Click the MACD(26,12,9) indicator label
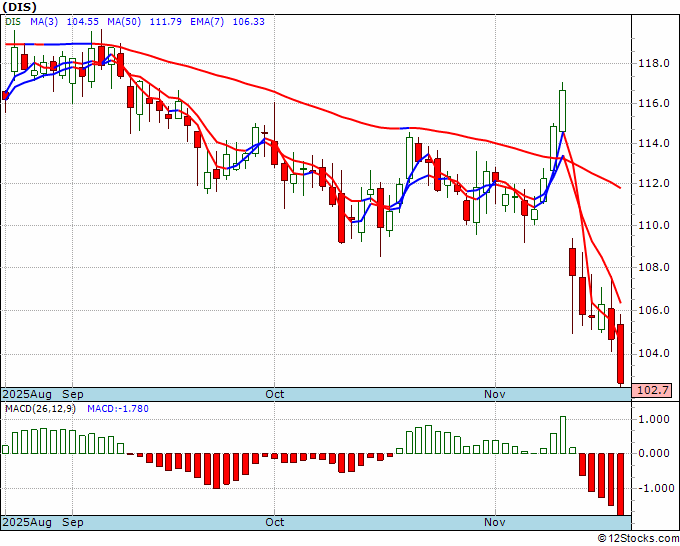Viewport: 680px width, 546px height. [40, 409]
